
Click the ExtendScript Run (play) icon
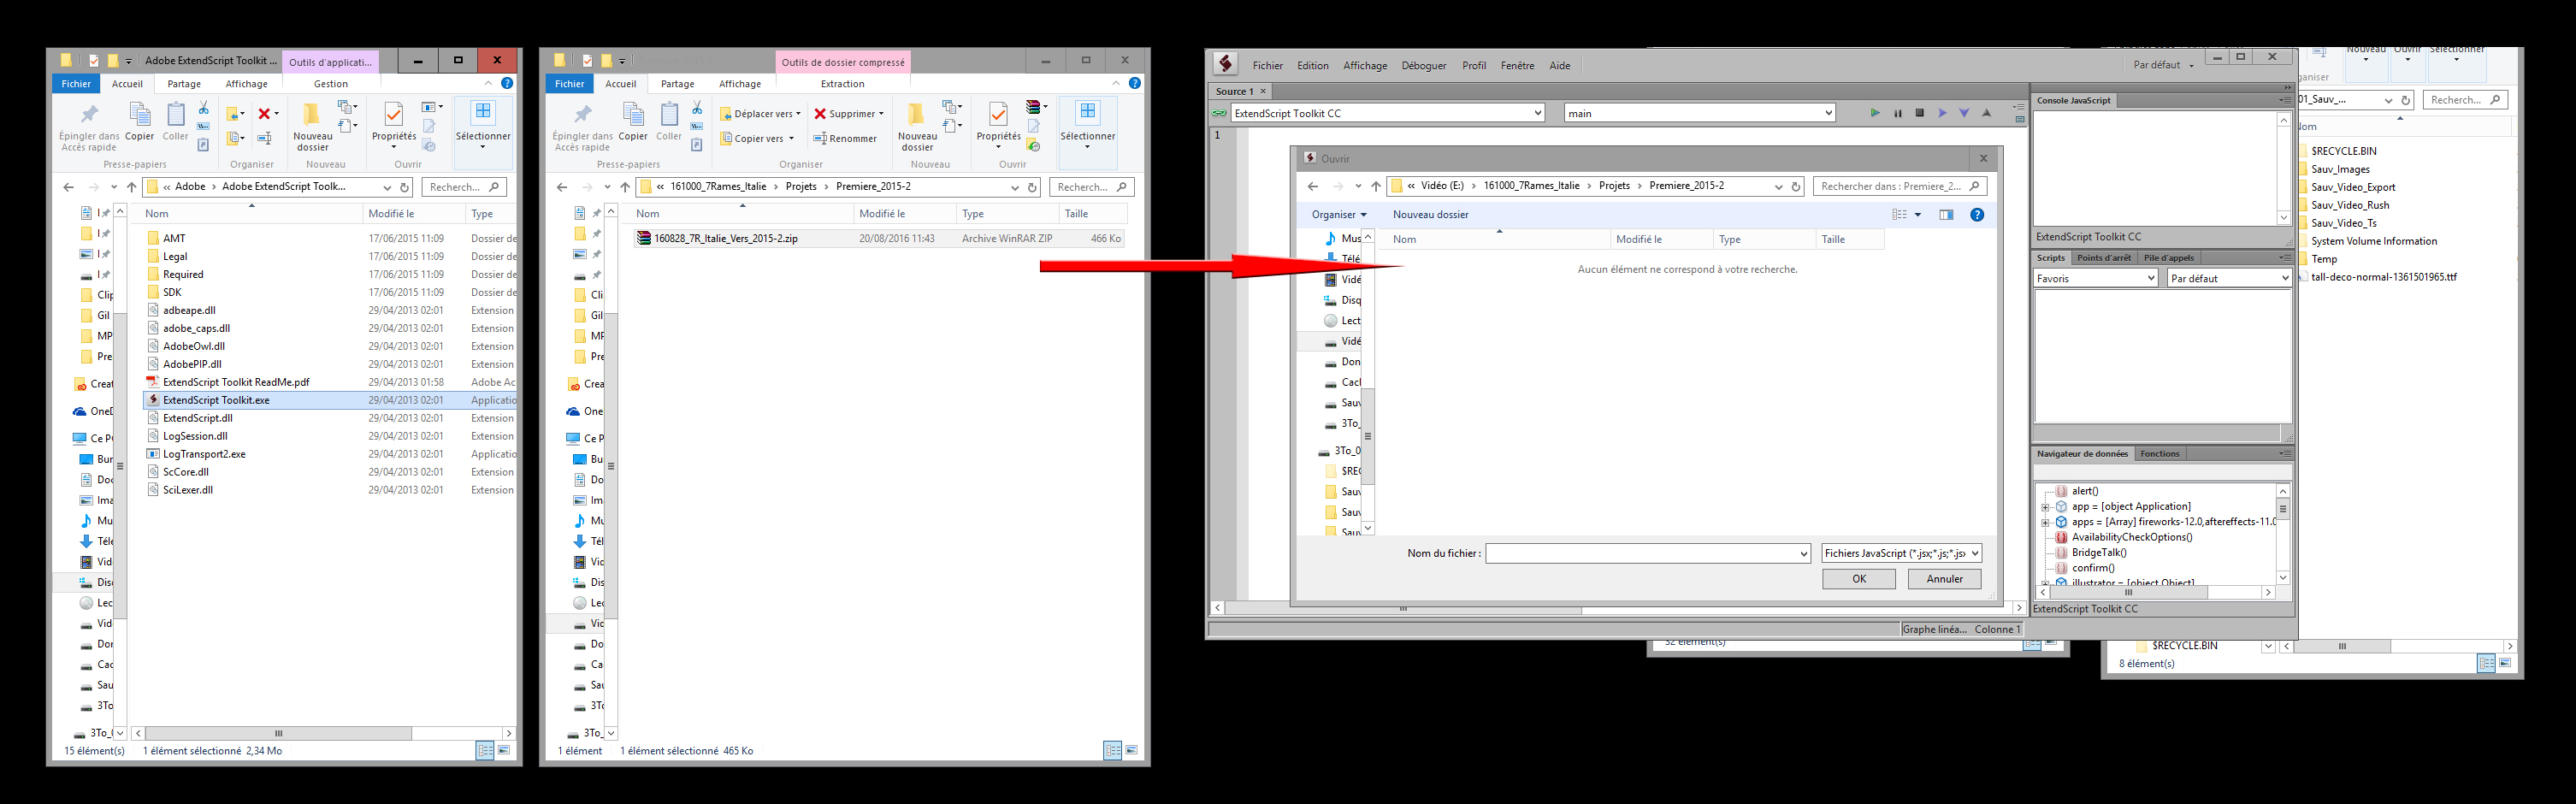pos(1875,113)
